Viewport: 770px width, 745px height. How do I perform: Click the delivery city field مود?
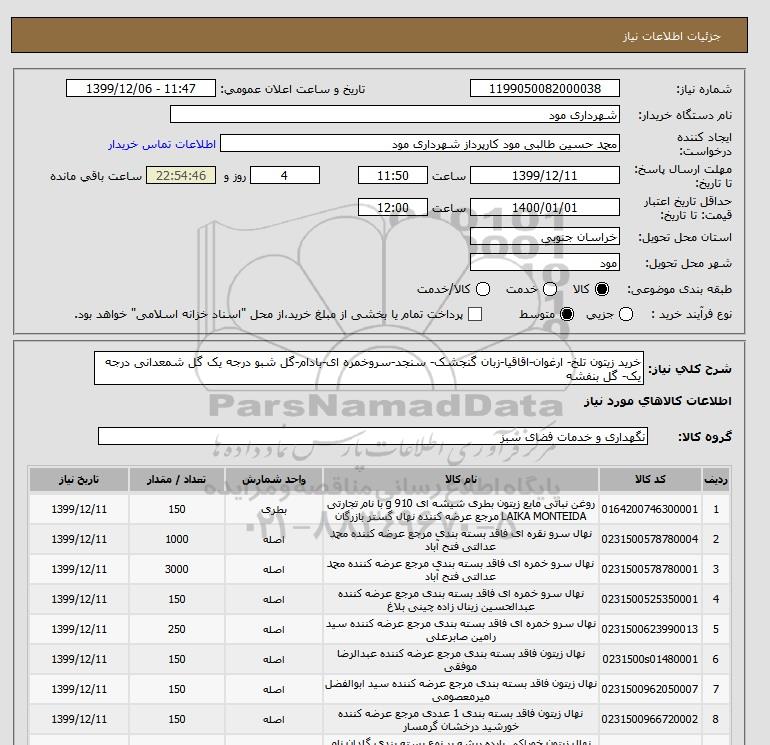click(545, 263)
